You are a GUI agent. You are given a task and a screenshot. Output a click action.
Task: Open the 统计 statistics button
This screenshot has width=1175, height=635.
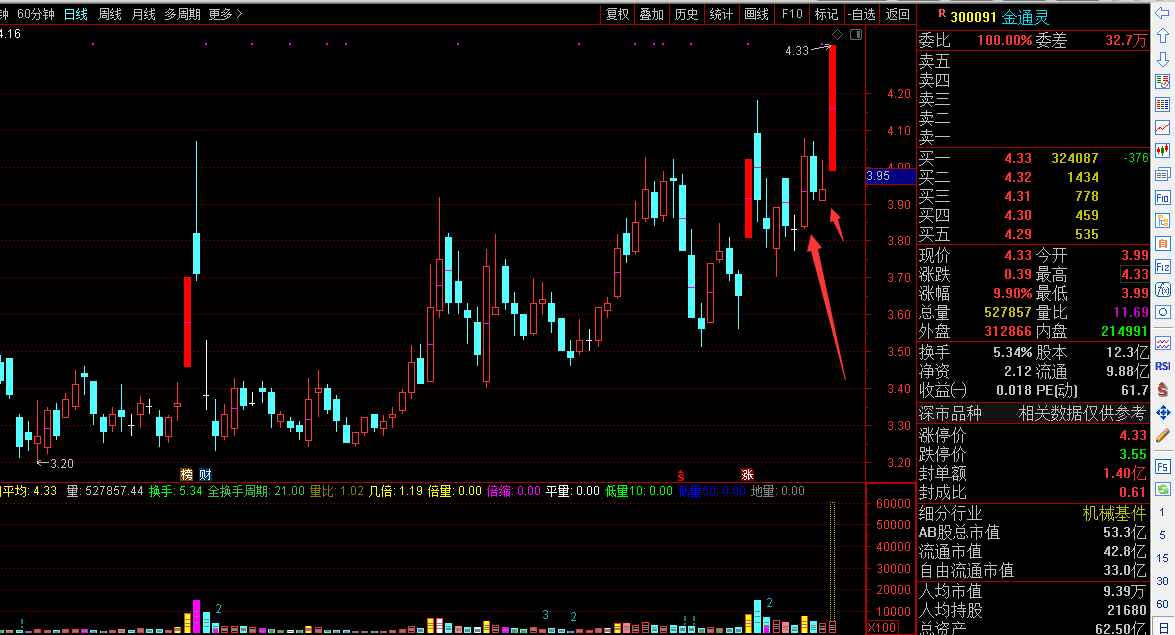click(x=721, y=14)
